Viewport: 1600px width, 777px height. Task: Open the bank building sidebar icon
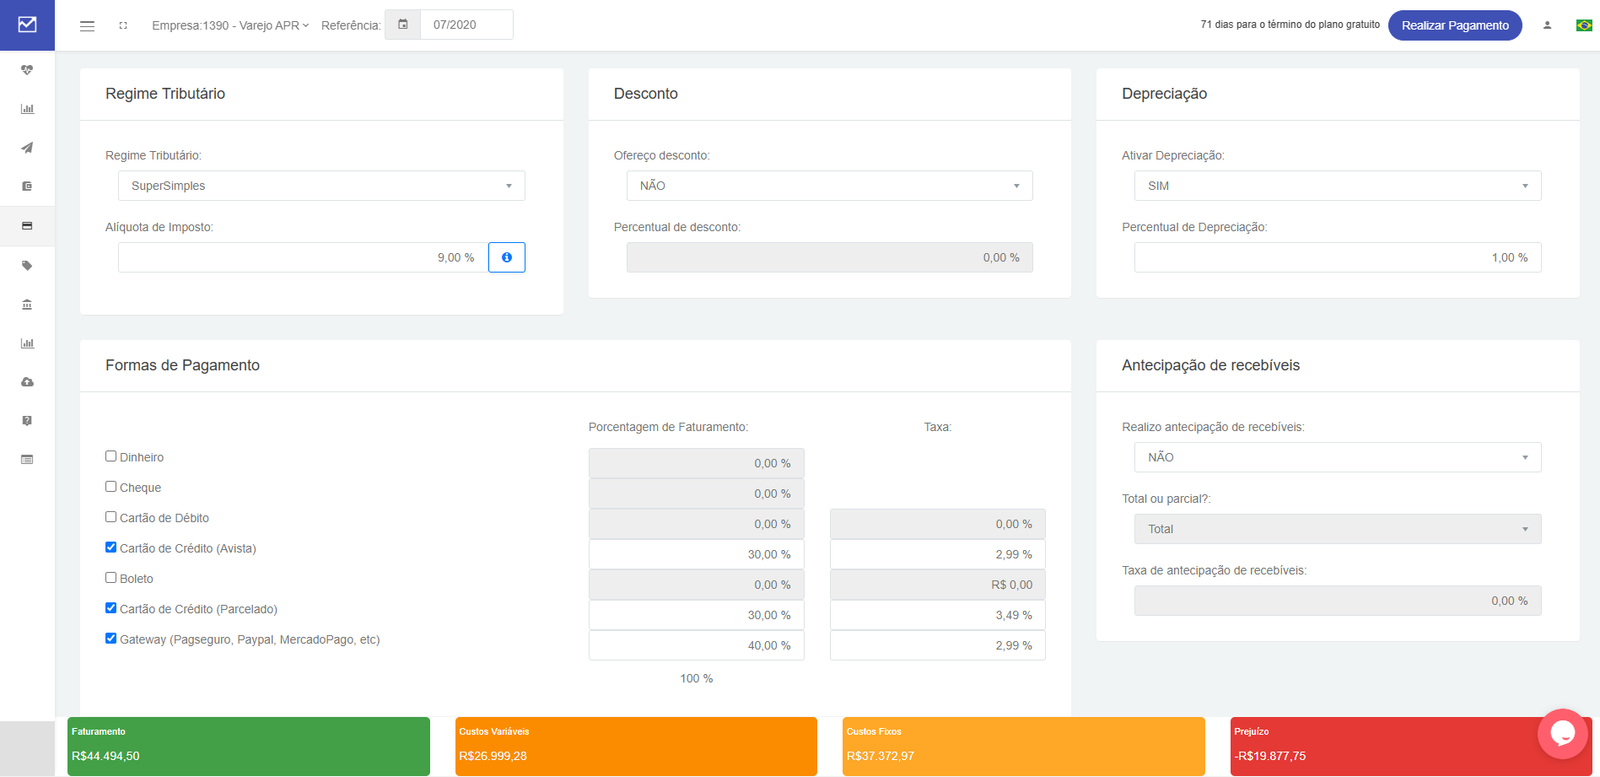click(27, 304)
